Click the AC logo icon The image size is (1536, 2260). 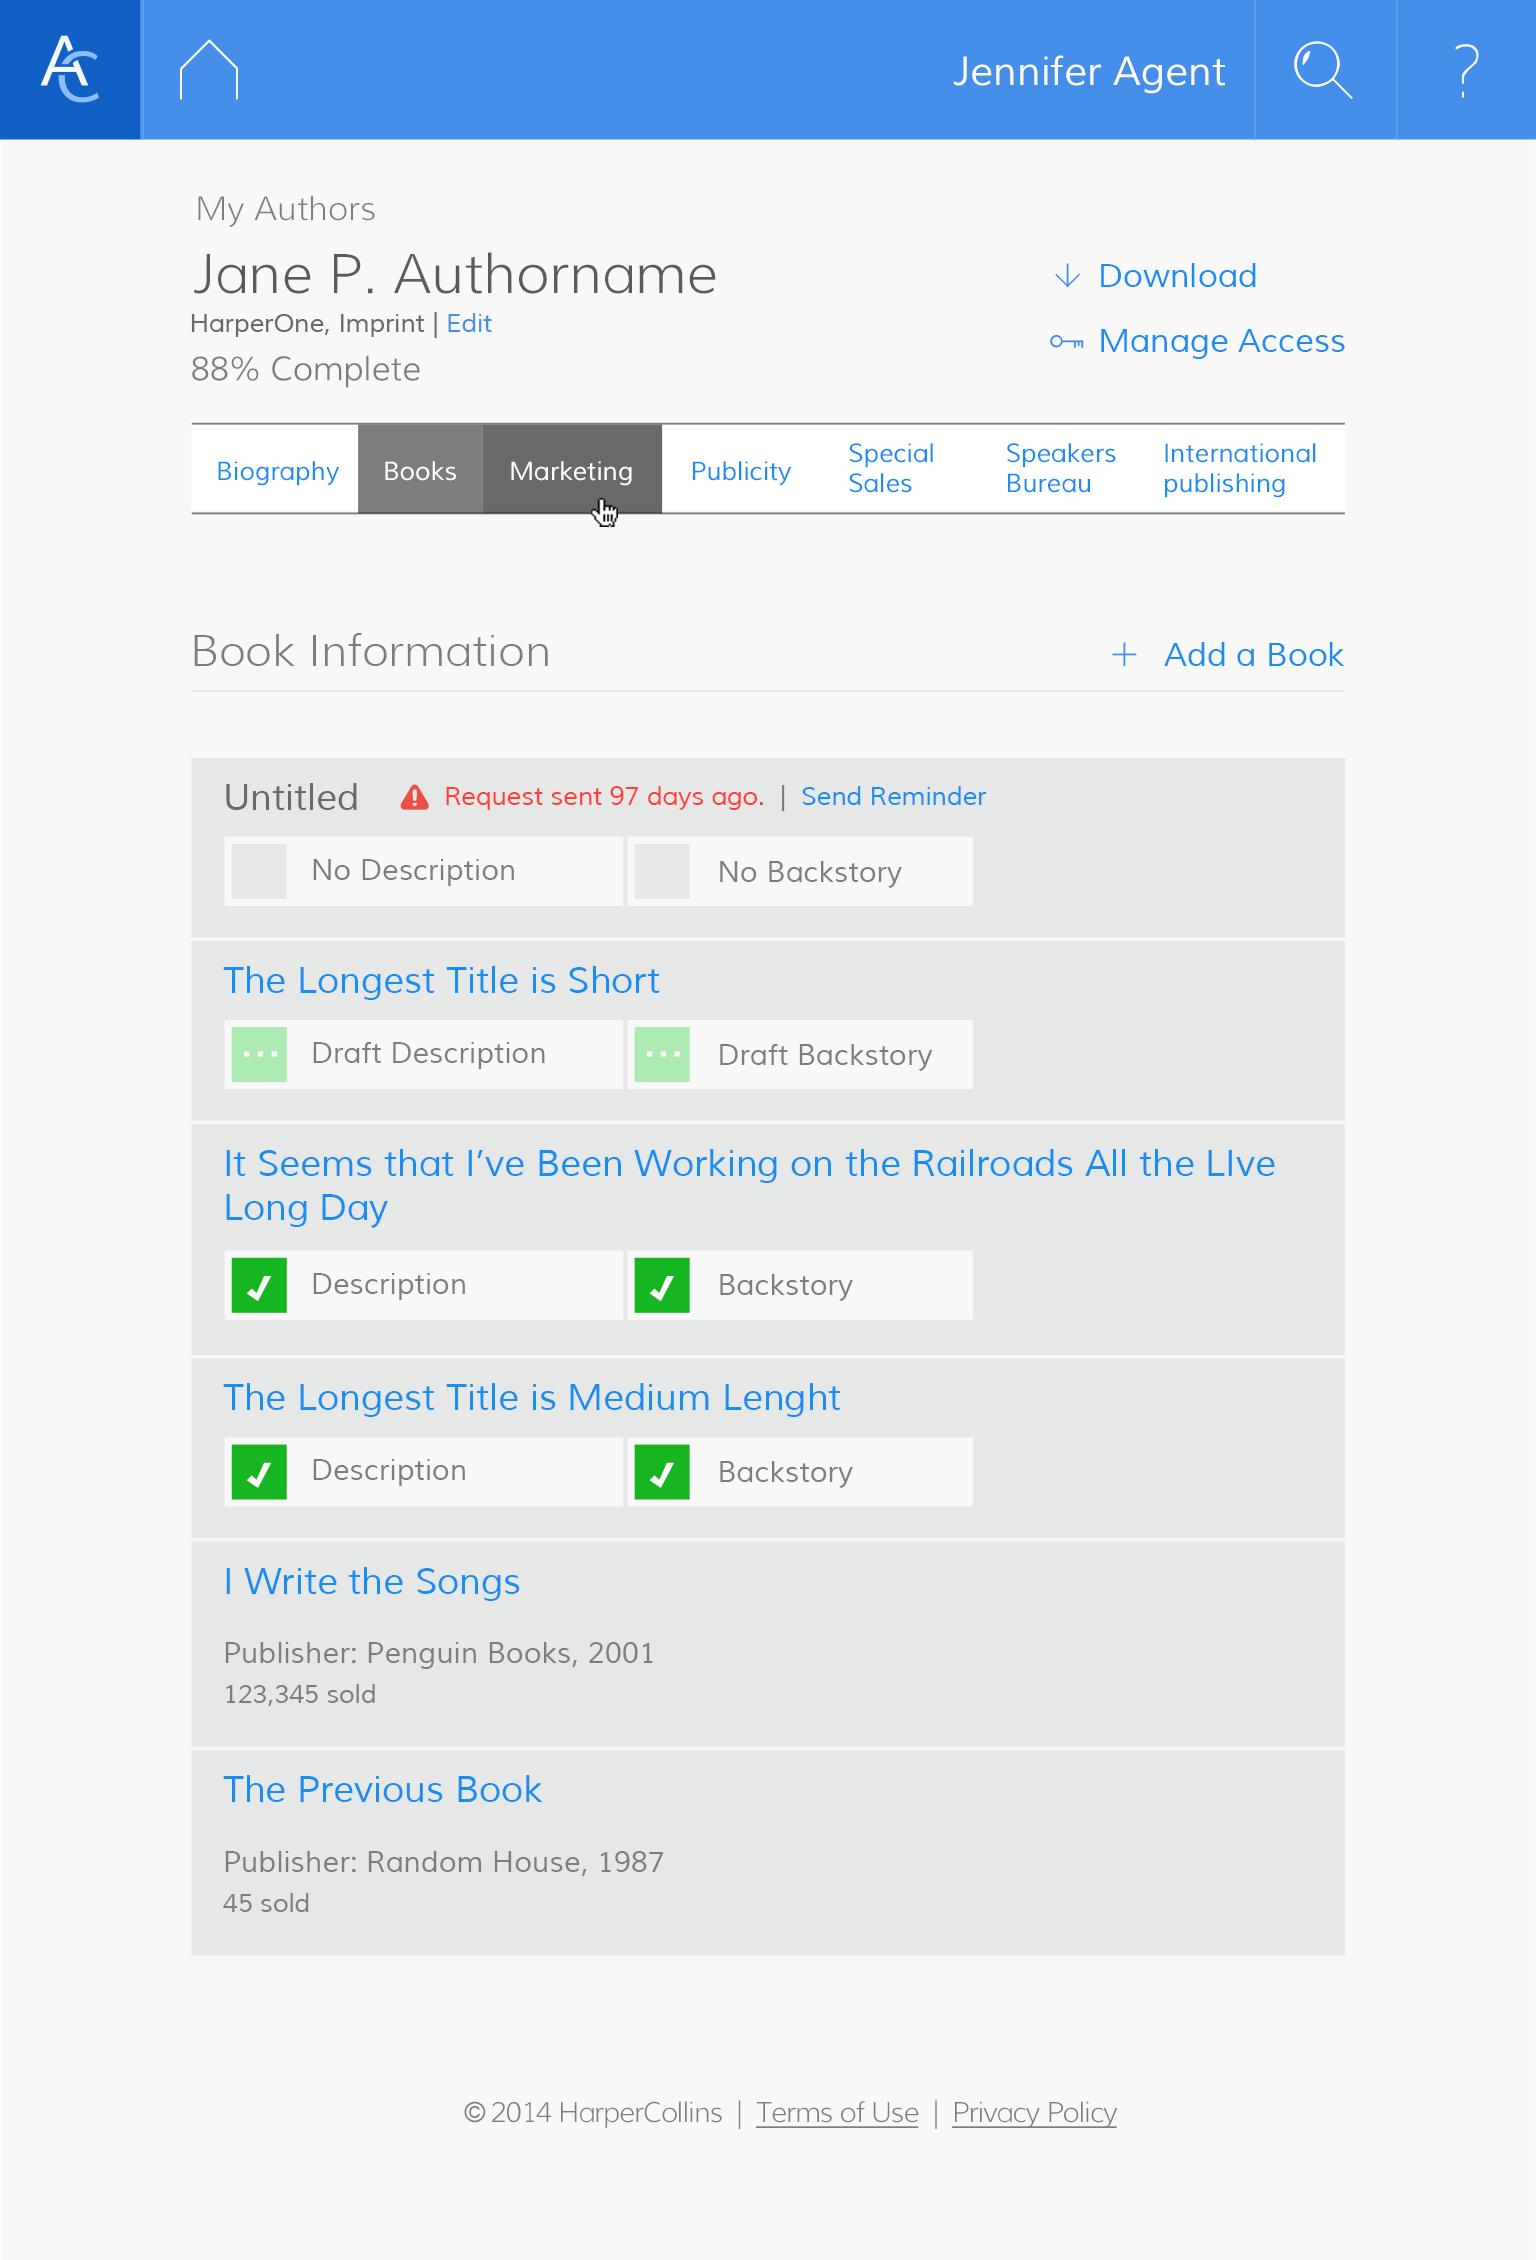pos(70,70)
